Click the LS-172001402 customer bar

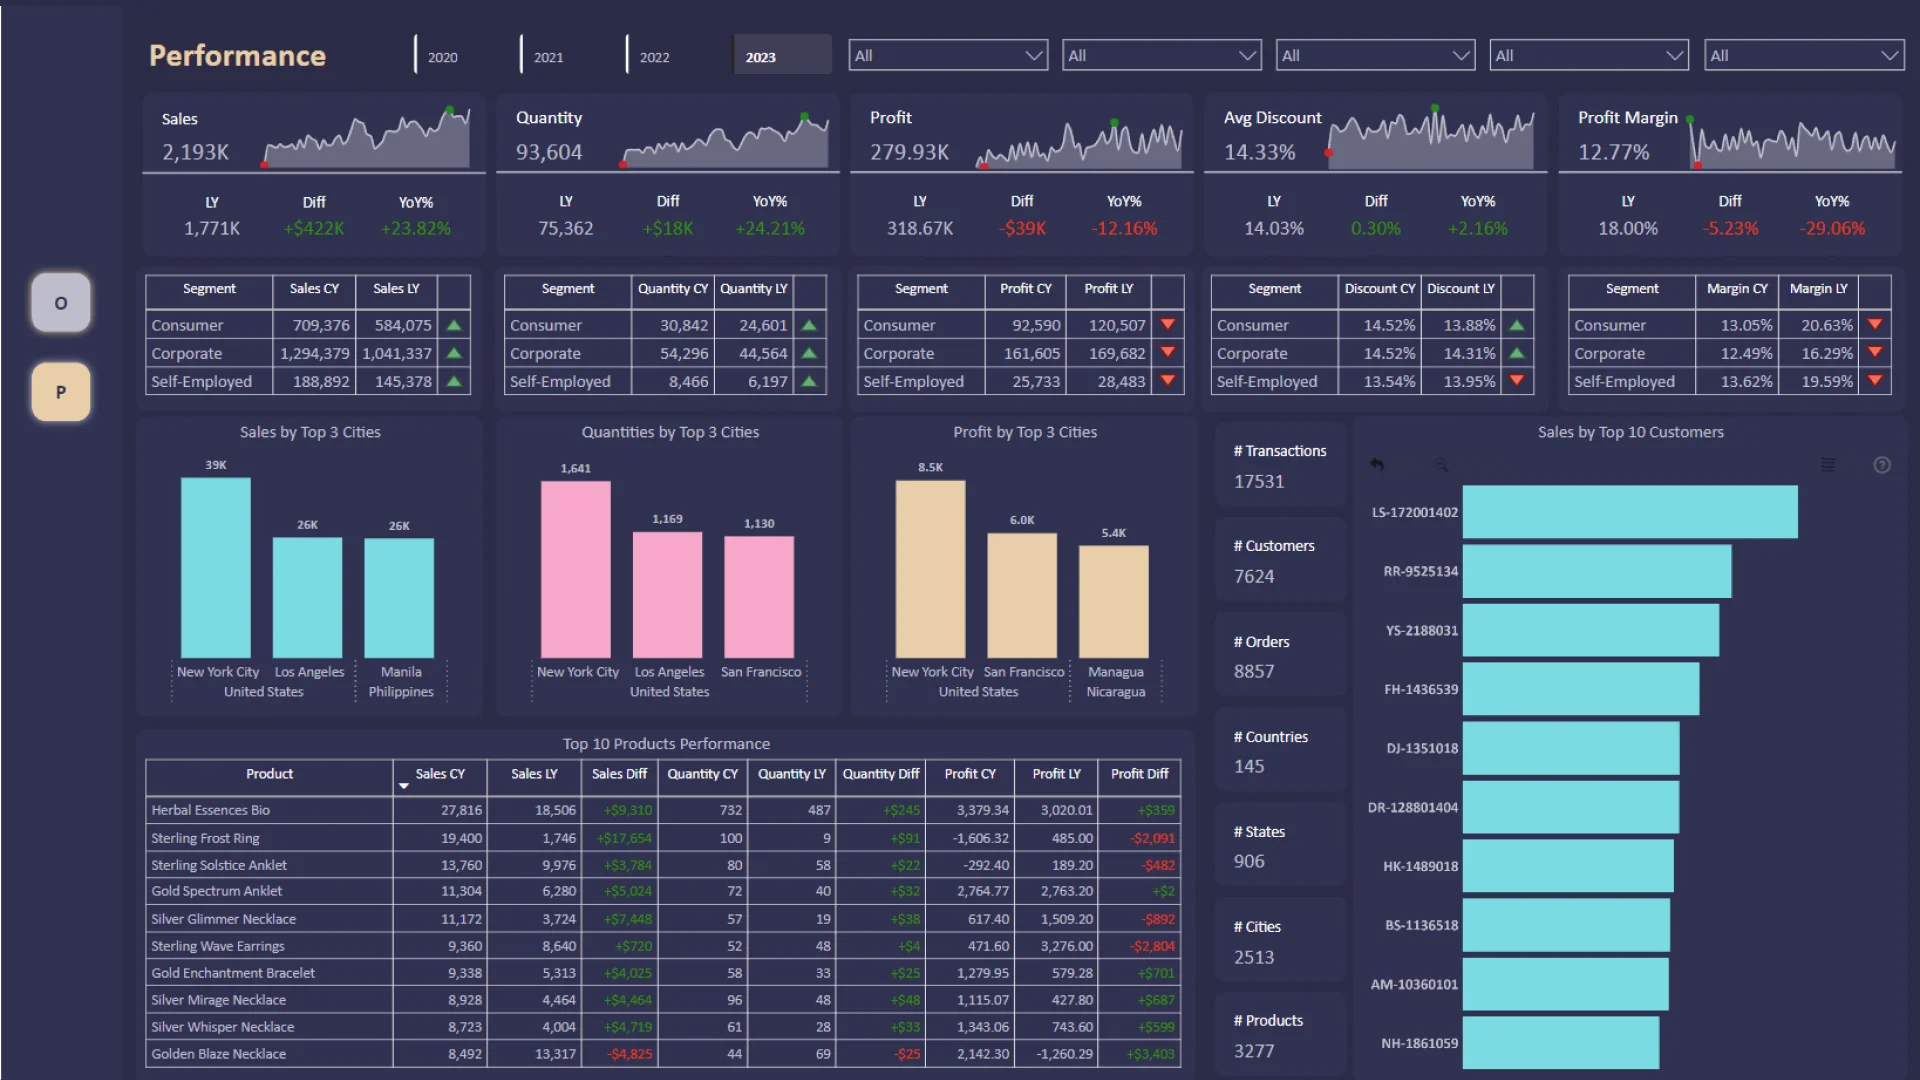coord(1630,512)
